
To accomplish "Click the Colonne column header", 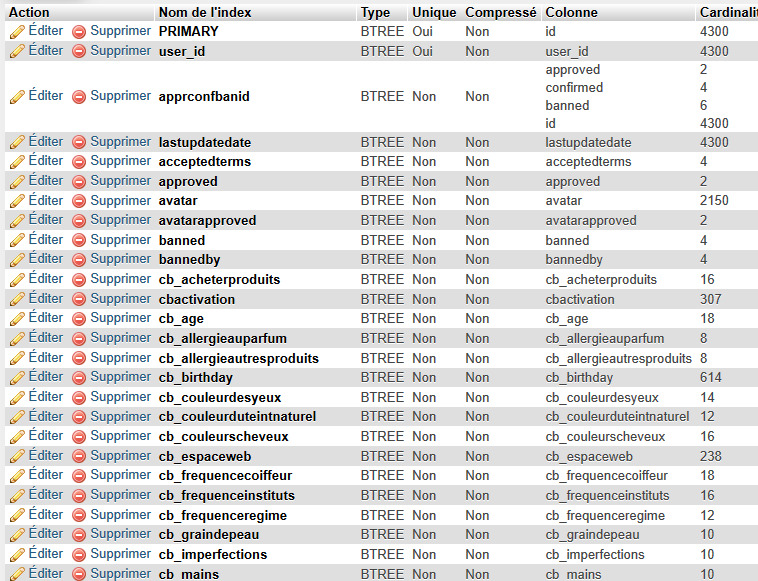I will click(571, 13).
